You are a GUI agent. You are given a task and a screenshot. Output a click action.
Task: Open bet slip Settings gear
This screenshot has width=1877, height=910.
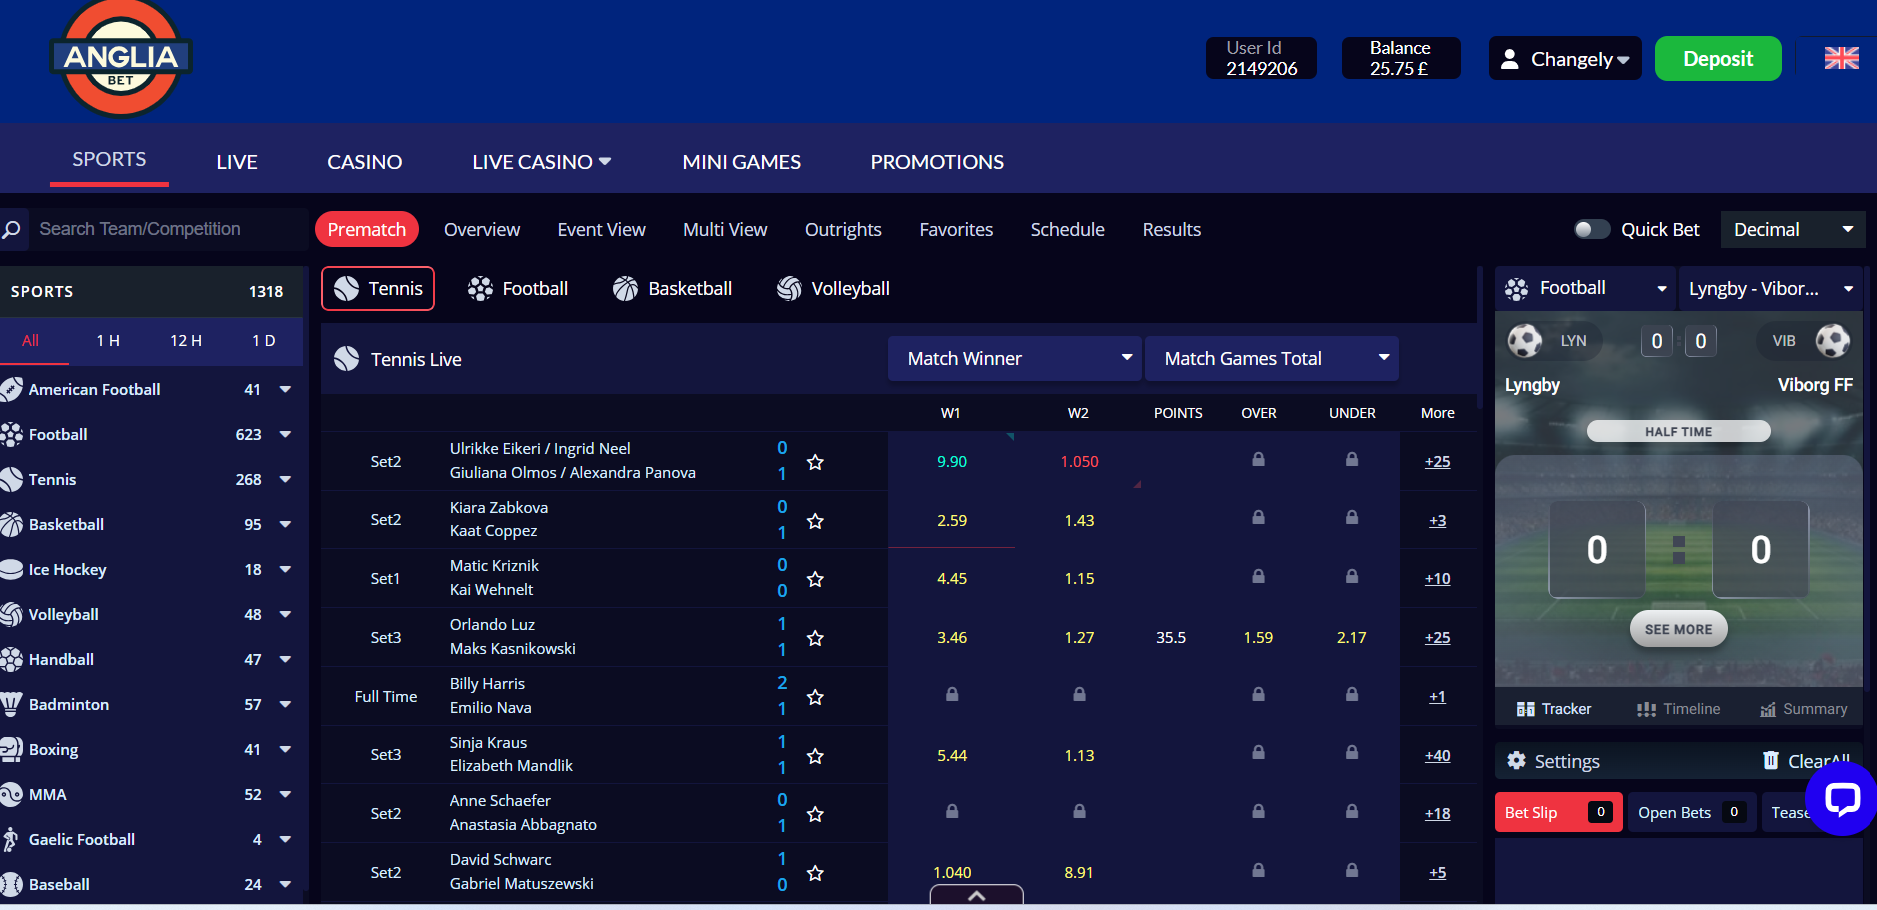tap(1517, 761)
